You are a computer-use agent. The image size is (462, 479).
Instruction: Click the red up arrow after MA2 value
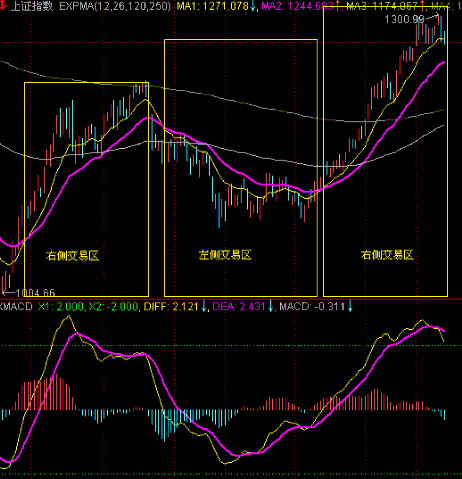[x=338, y=6]
